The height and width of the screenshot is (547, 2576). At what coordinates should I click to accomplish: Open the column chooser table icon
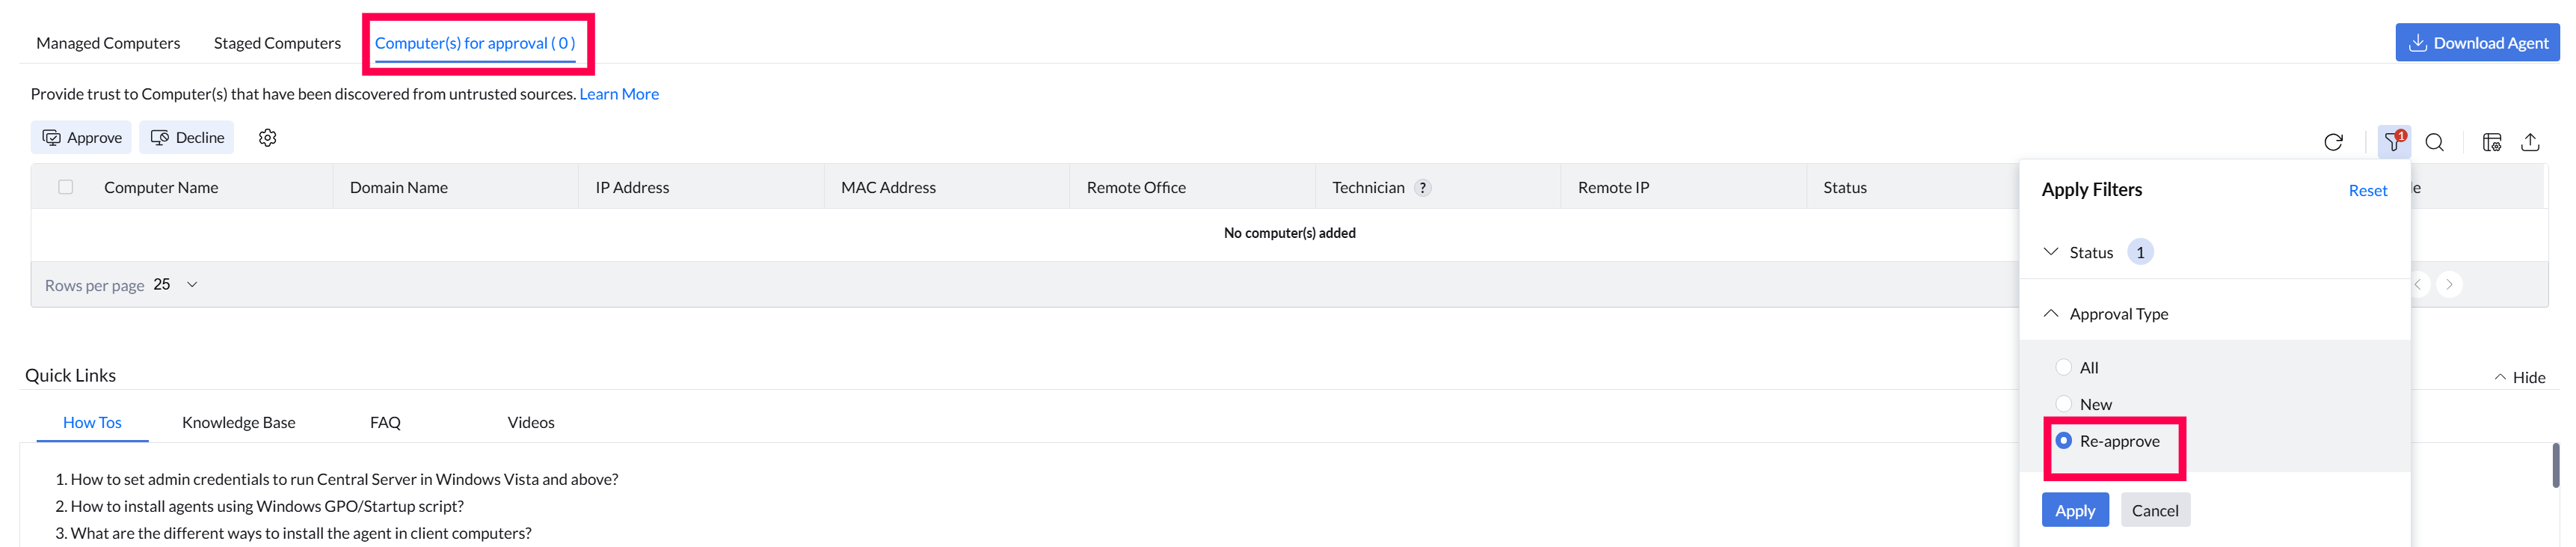click(x=2492, y=142)
